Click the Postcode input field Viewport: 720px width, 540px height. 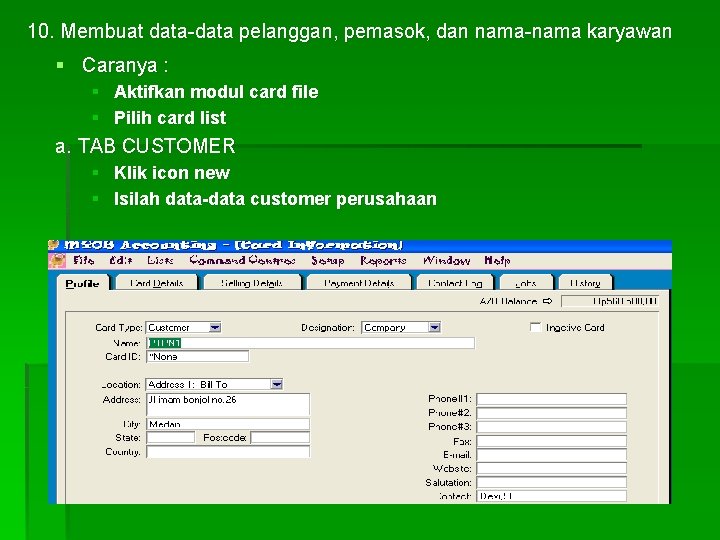click(x=280, y=438)
